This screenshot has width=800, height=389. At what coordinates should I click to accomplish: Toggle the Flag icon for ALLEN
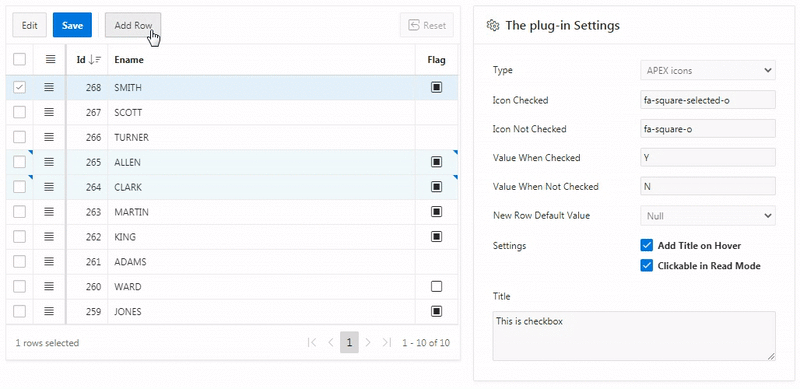[436, 162]
